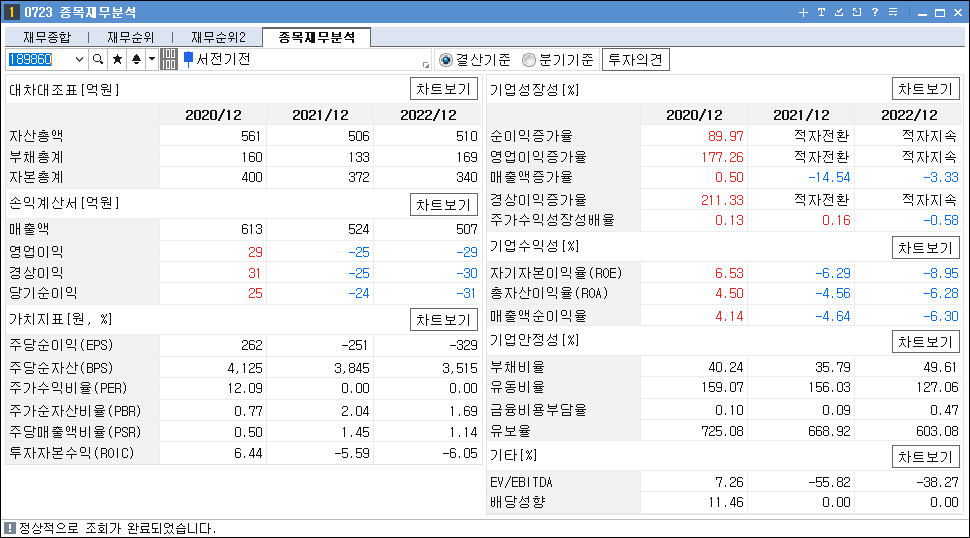Click the 영업이익증가율 value 177.26
The height and width of the screenshot is (538, 970).
tap(722, 157)
